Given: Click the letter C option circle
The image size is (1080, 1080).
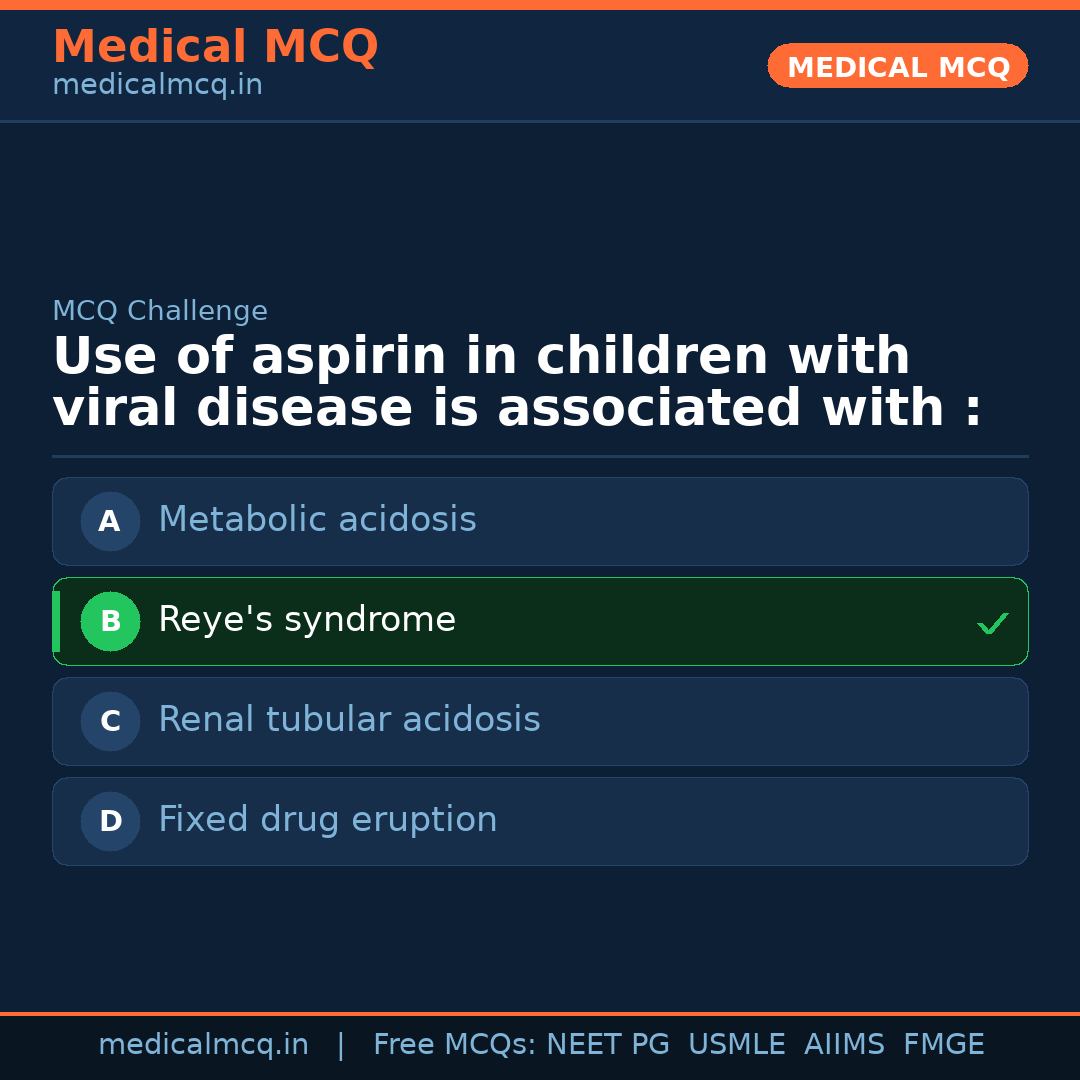Looking at the screenshot, I should [110, 721].
